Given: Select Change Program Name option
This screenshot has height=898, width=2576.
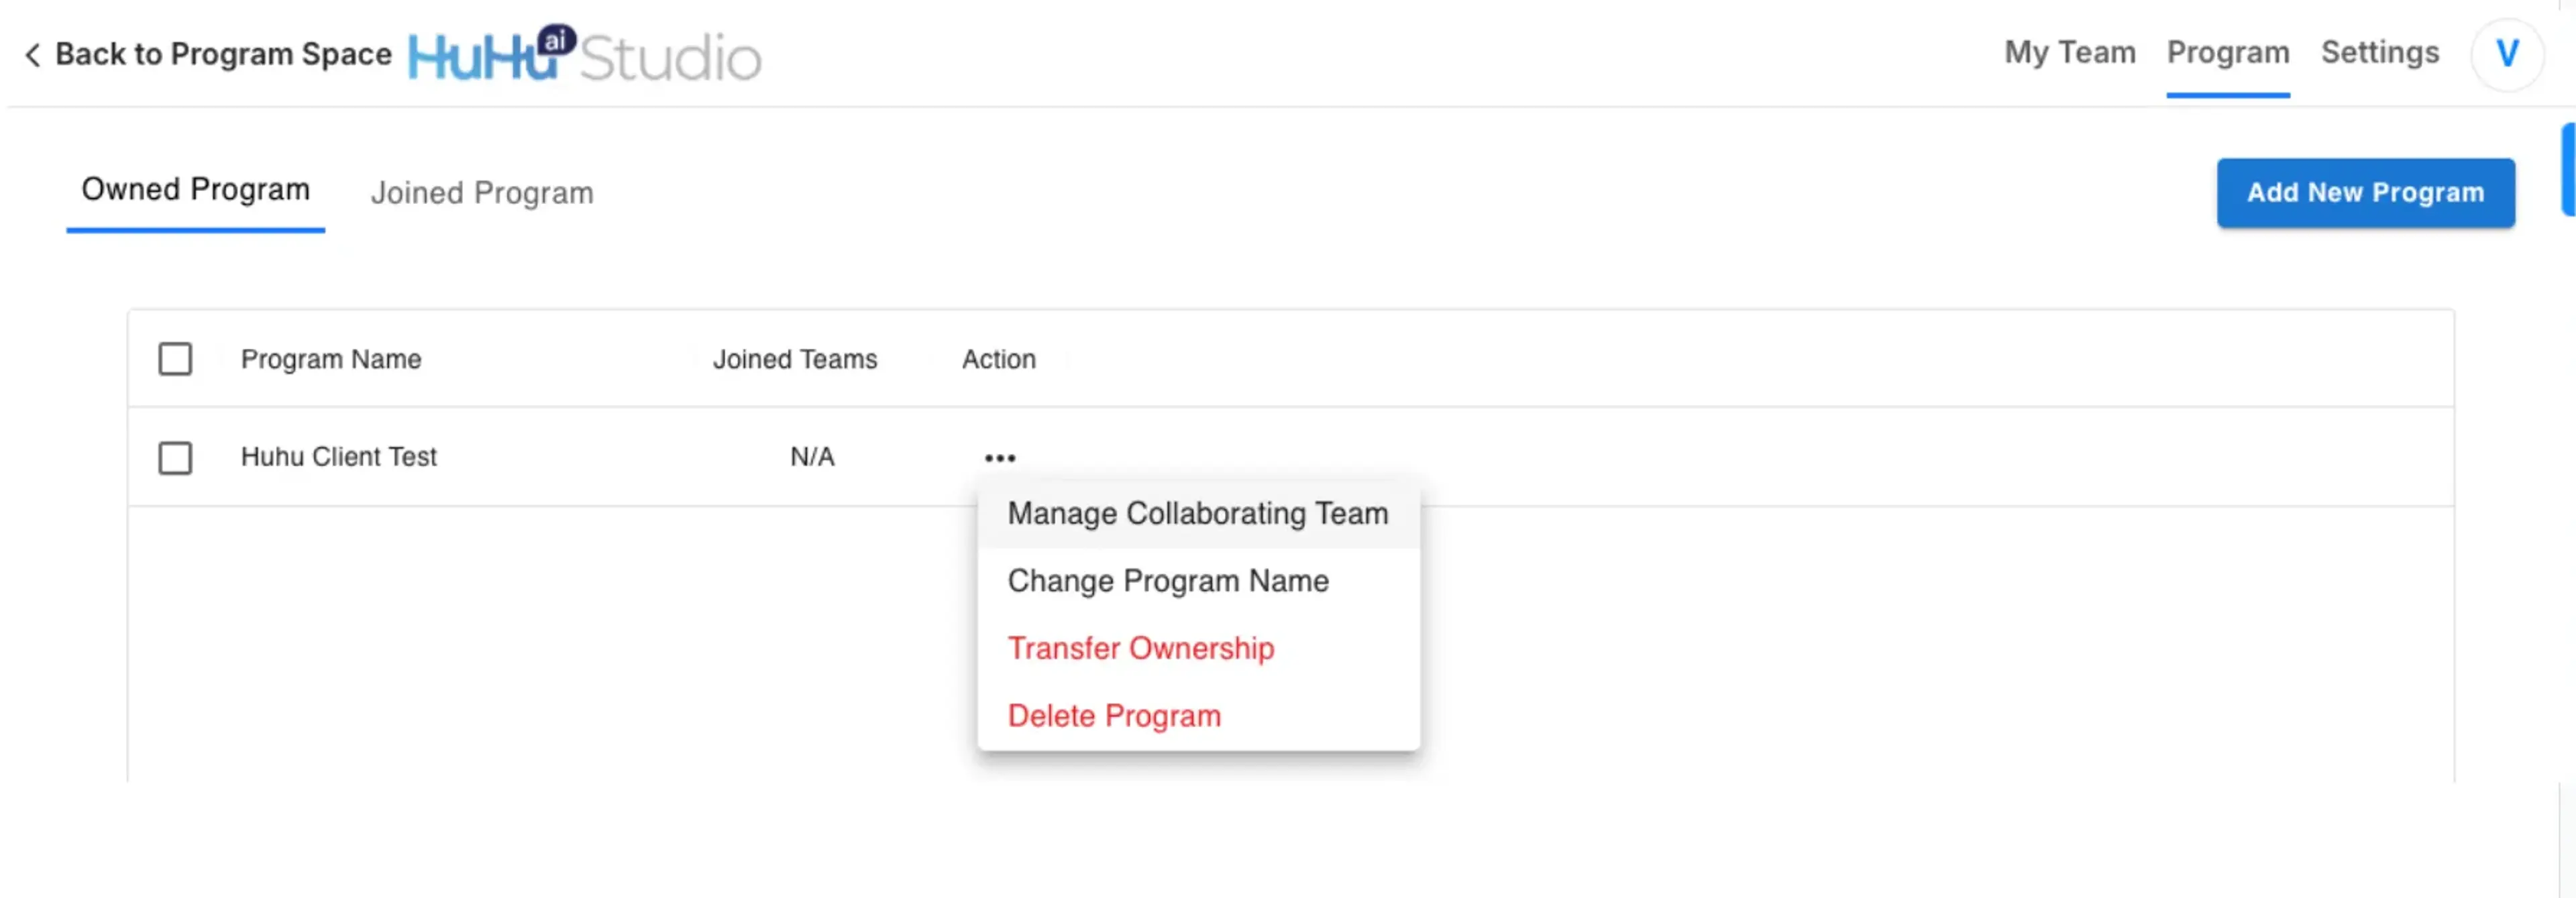Looking at the screenshot, I should (x=1198, y=580).
